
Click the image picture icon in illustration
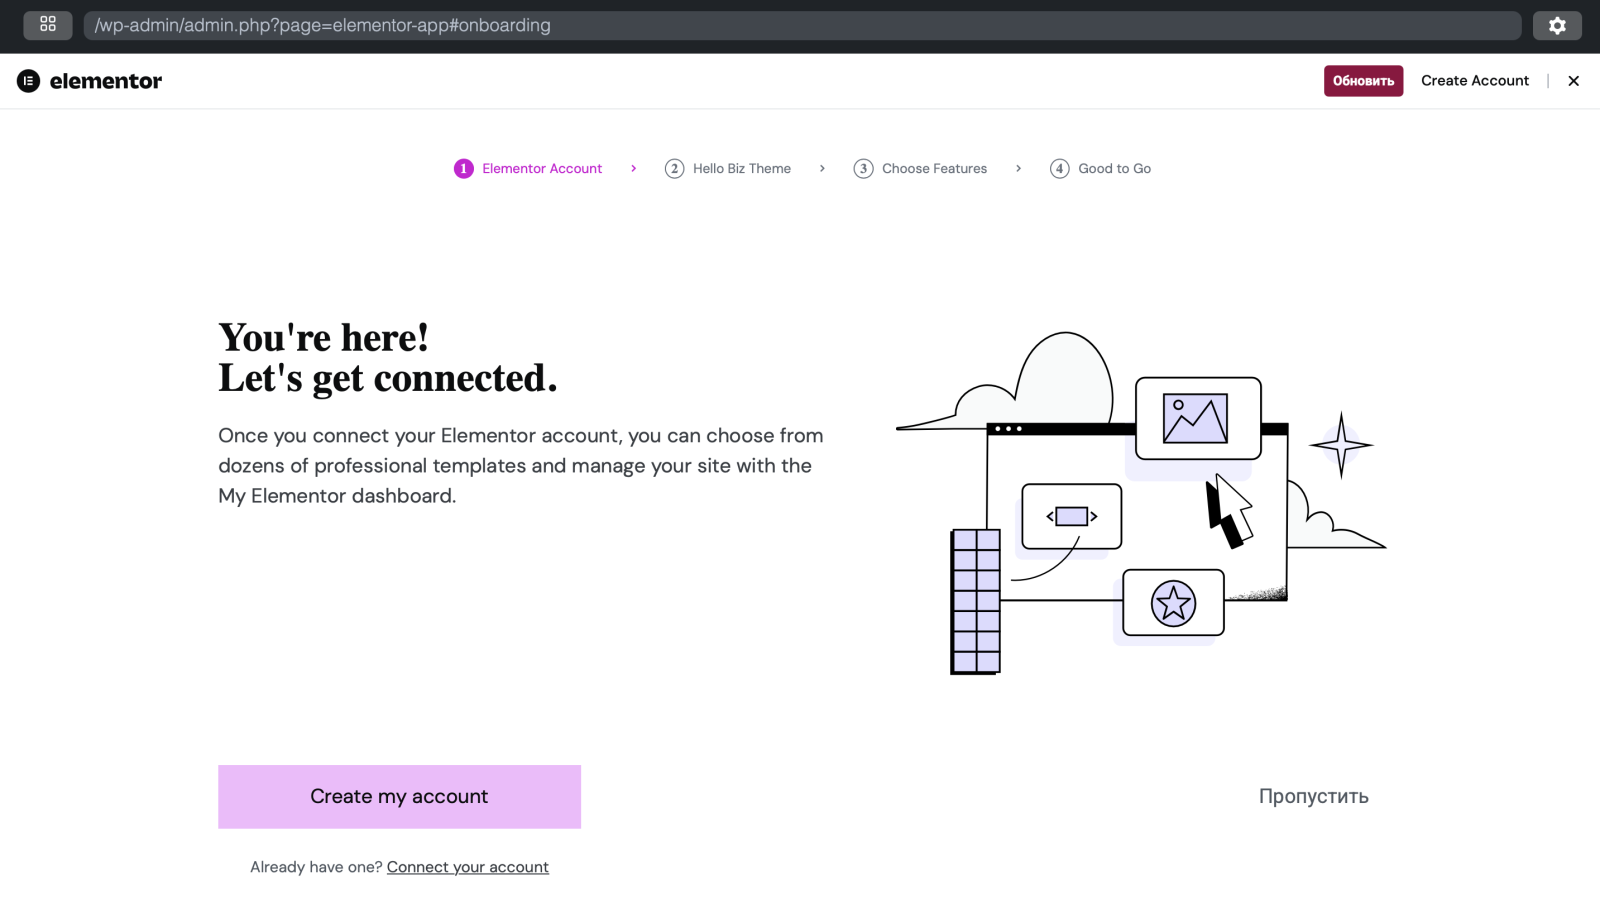click(1195, 418)
